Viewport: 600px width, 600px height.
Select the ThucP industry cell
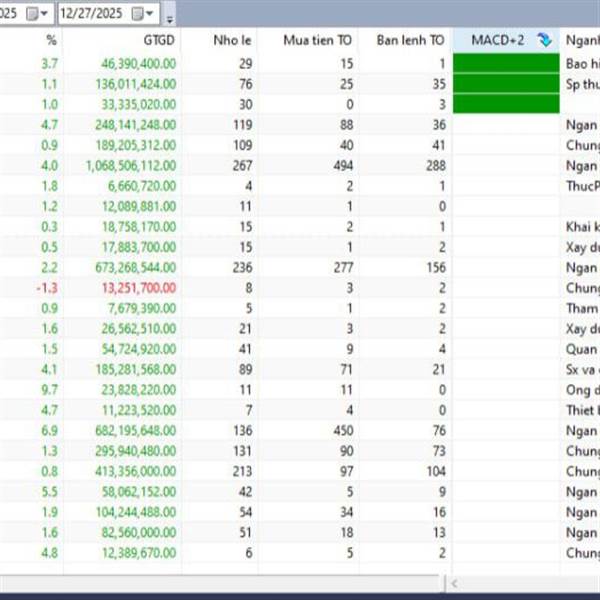[x=583, y=186]
